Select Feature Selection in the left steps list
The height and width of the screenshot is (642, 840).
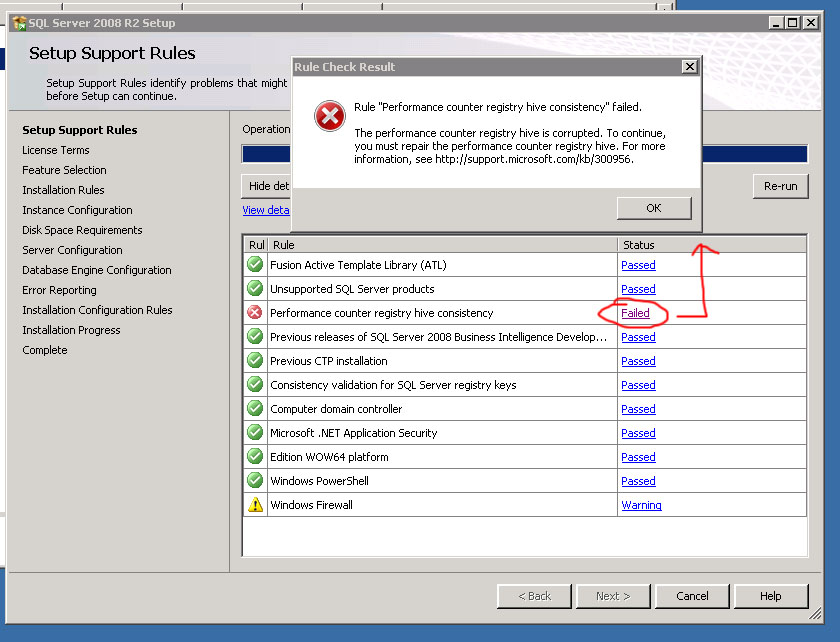pyautogui.click(x=64, y=170)
